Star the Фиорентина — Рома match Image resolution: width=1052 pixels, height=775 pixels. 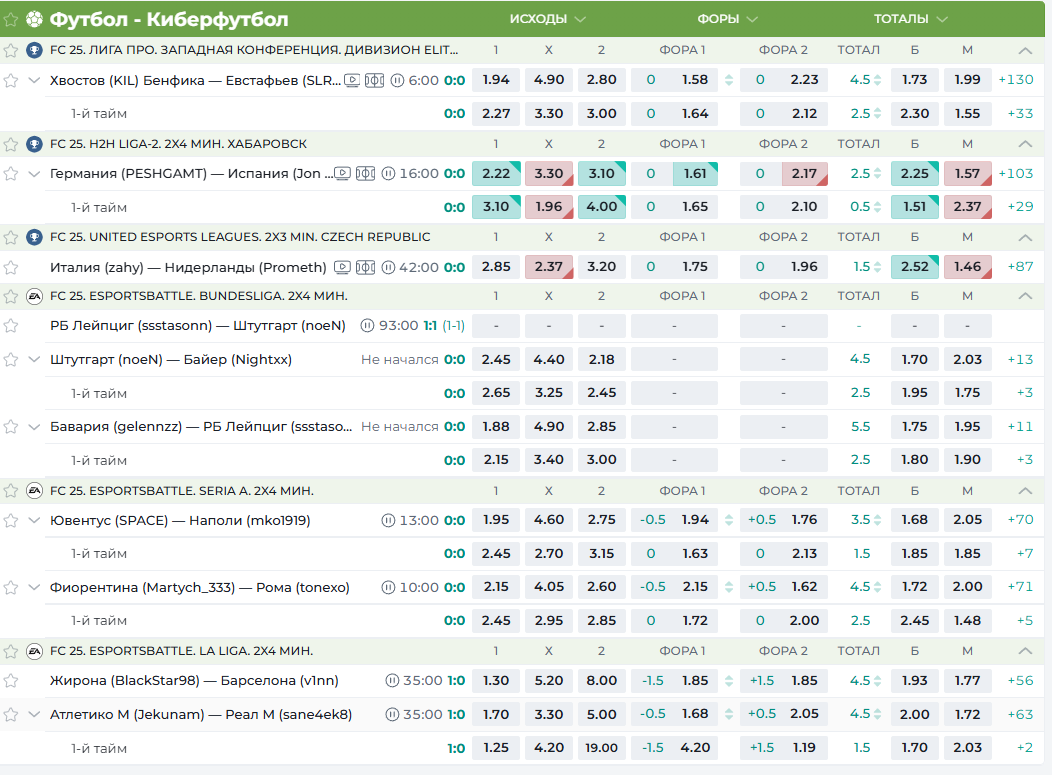pyautogui.click(x=11, y=587)
